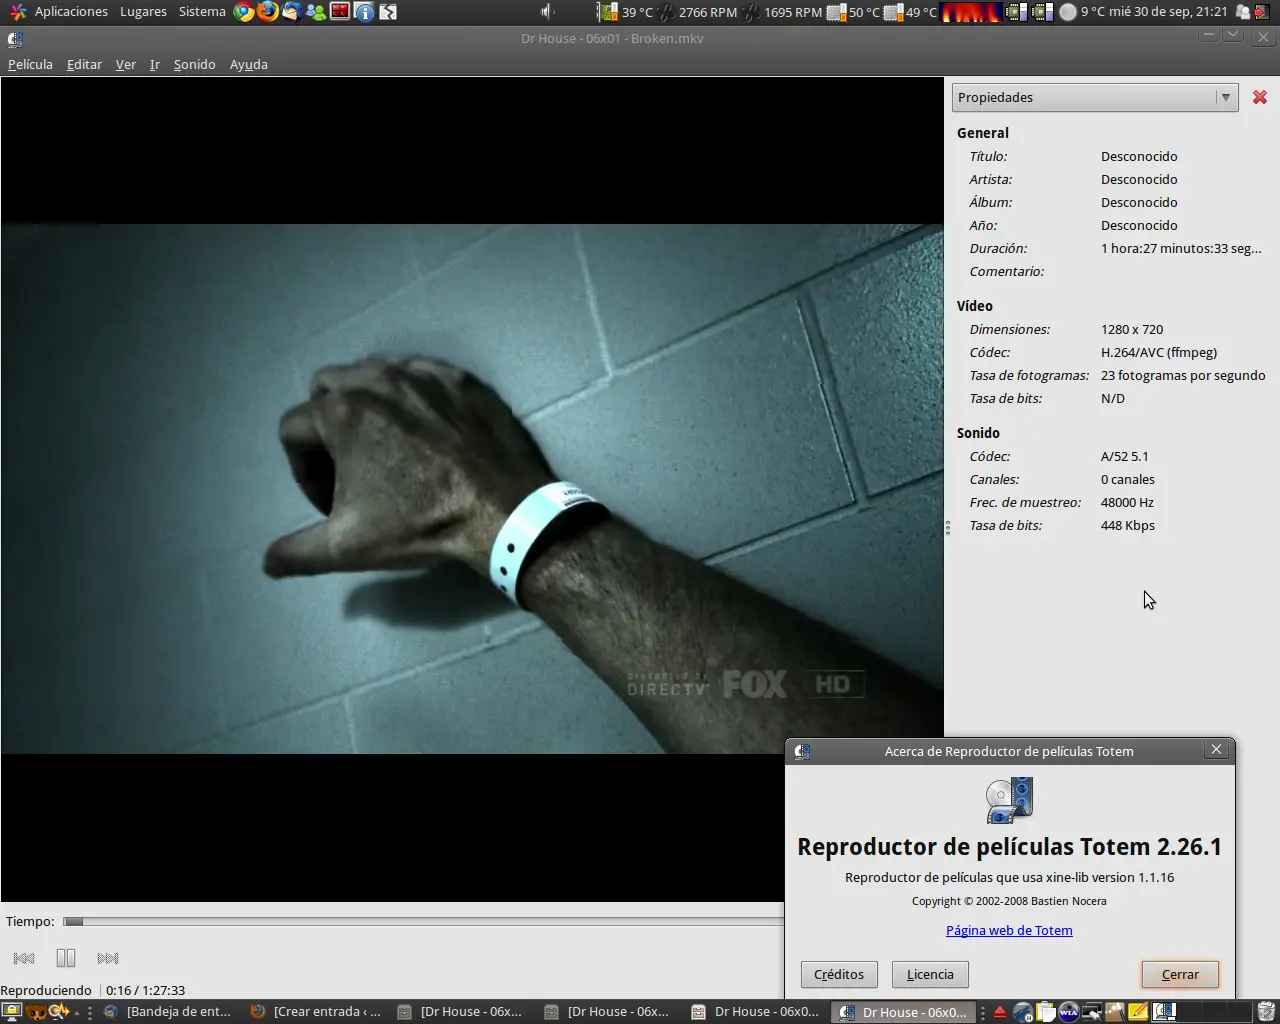
Task: Click the clock showing mié 30 de sep, 21:21
Action: (1168, 12)
